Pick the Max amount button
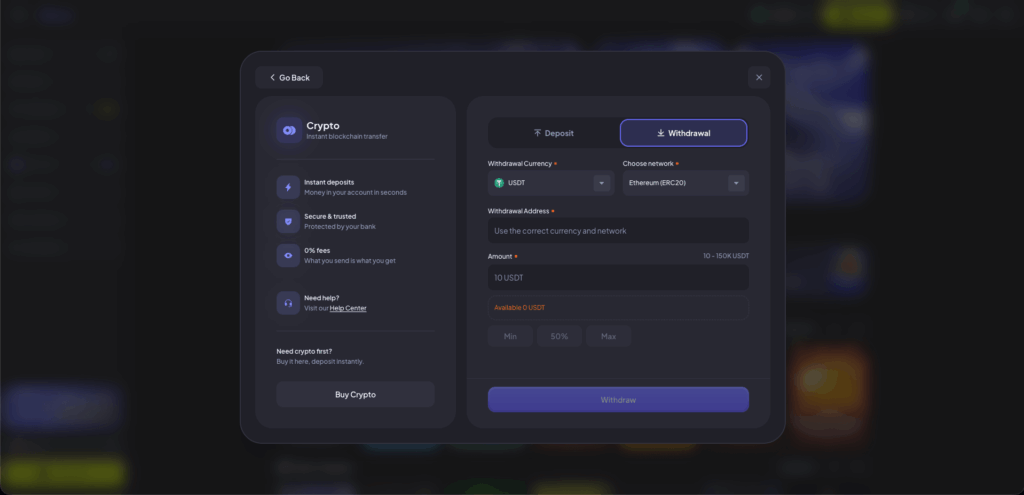Viewport: 1024px width, 495px height. point(609,336)
